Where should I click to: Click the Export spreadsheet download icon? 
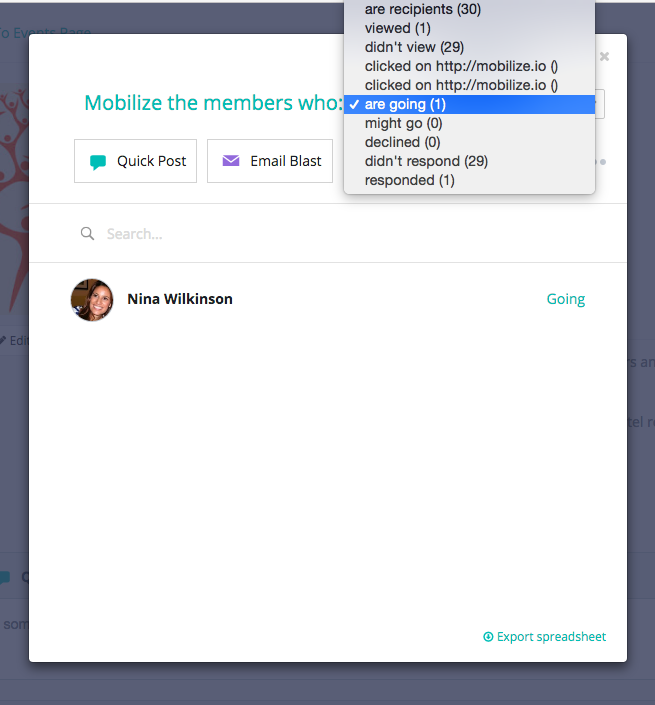[488, 637]
